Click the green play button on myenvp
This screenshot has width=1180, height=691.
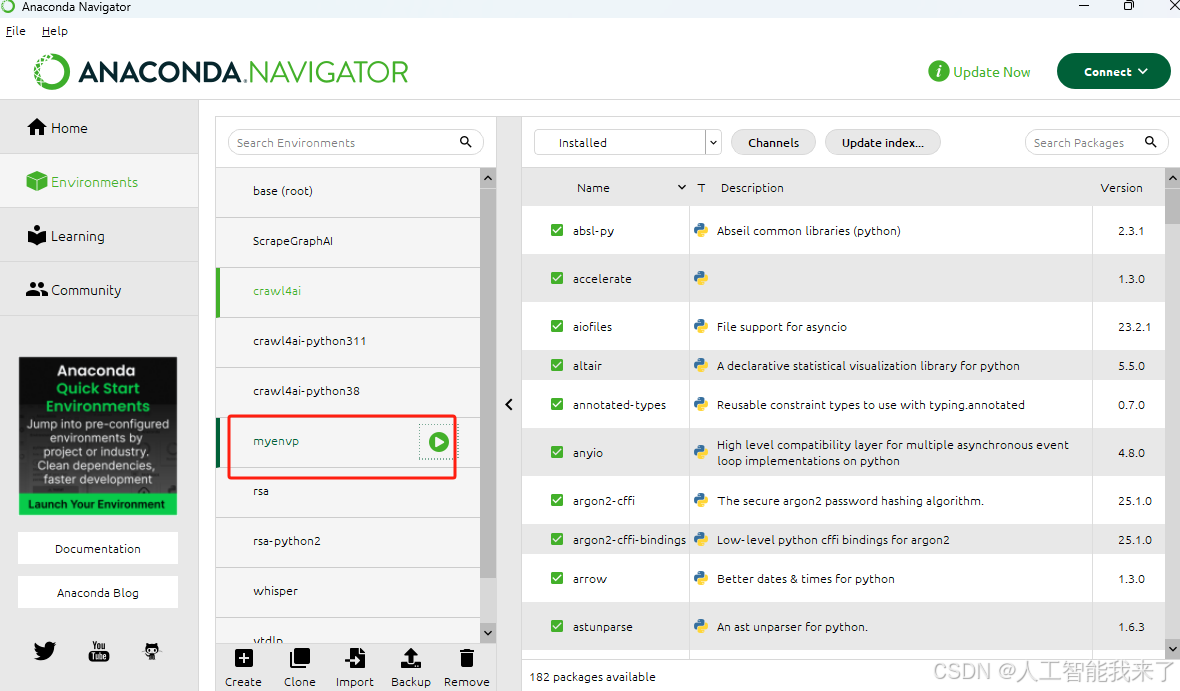pos(439,442)
